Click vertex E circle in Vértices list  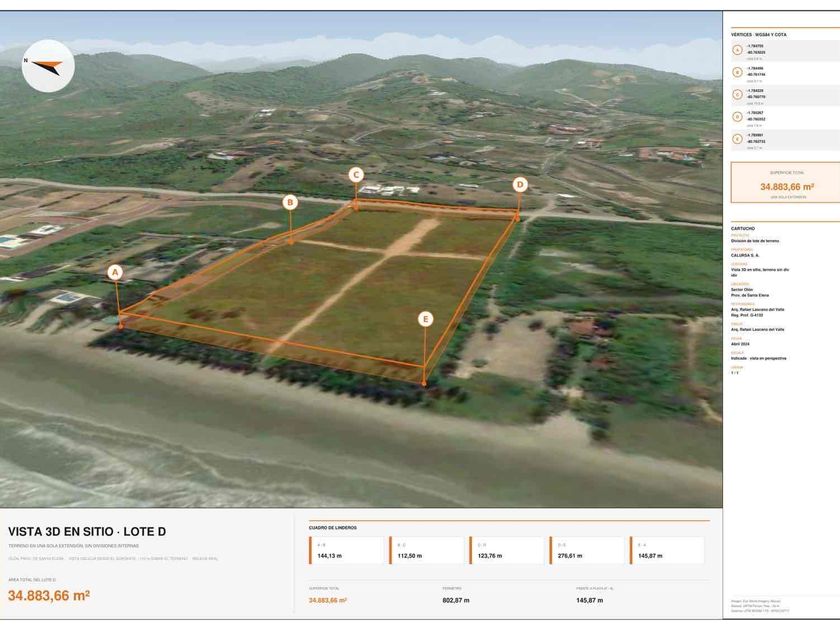click(x=738, y=139)
